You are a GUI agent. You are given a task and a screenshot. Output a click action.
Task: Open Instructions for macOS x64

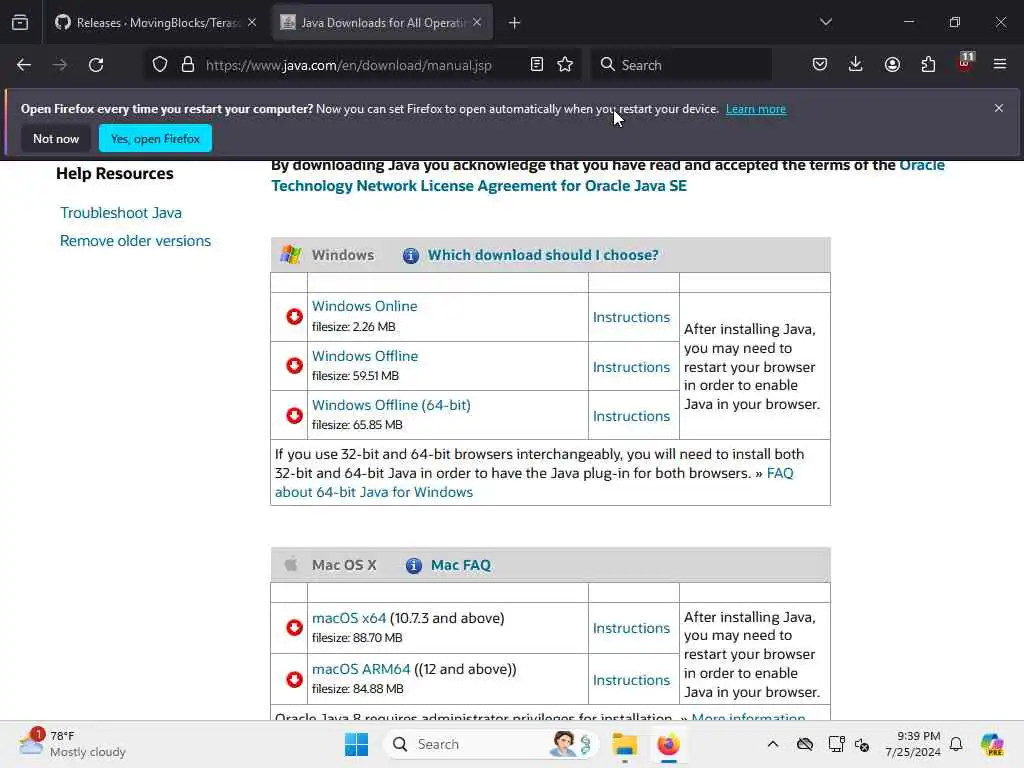click(632, 628)
